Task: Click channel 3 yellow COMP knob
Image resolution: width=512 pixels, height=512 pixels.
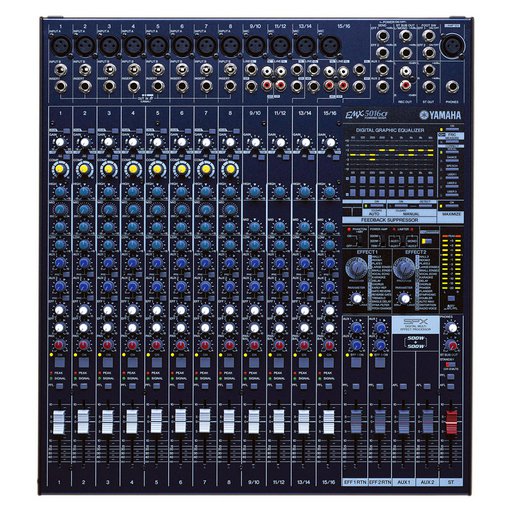Action: coord(108,169)
